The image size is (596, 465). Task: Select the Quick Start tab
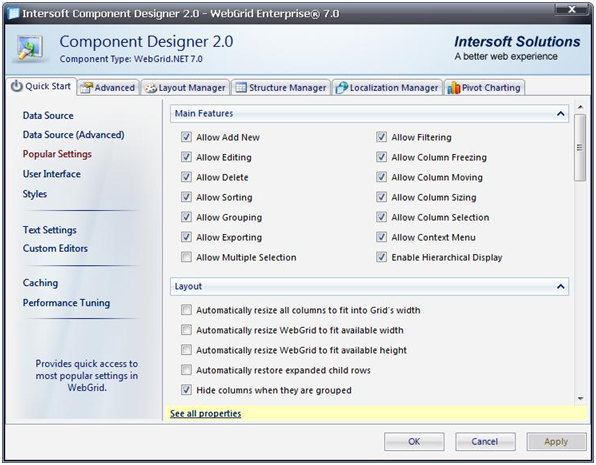(x=41, y=86)
